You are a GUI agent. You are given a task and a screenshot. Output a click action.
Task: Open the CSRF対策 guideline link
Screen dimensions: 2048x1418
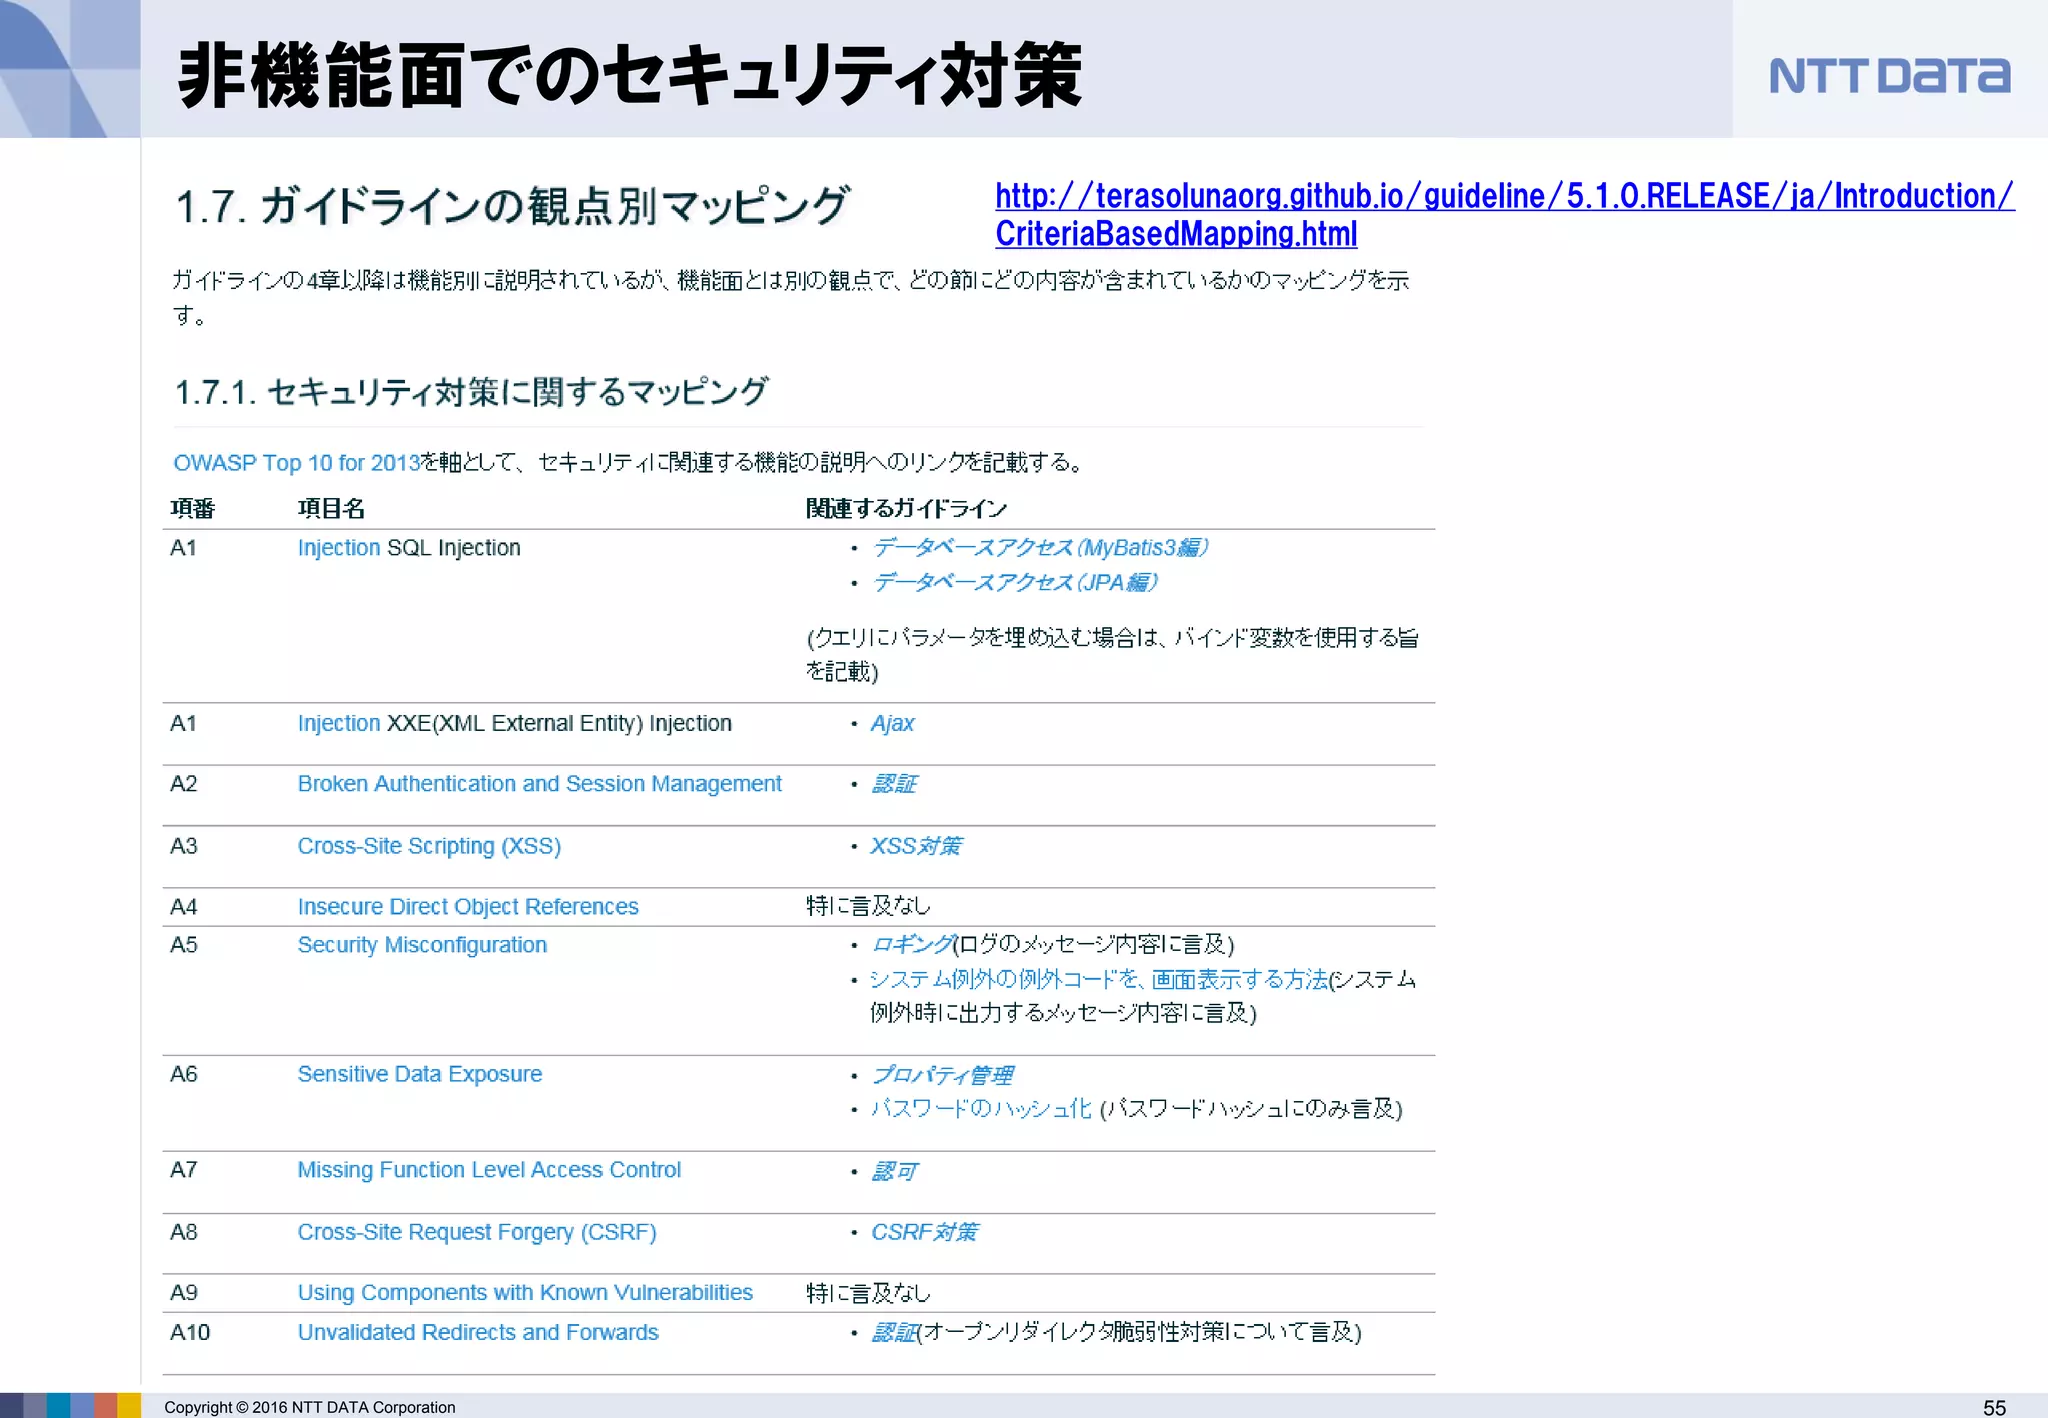924,1232
